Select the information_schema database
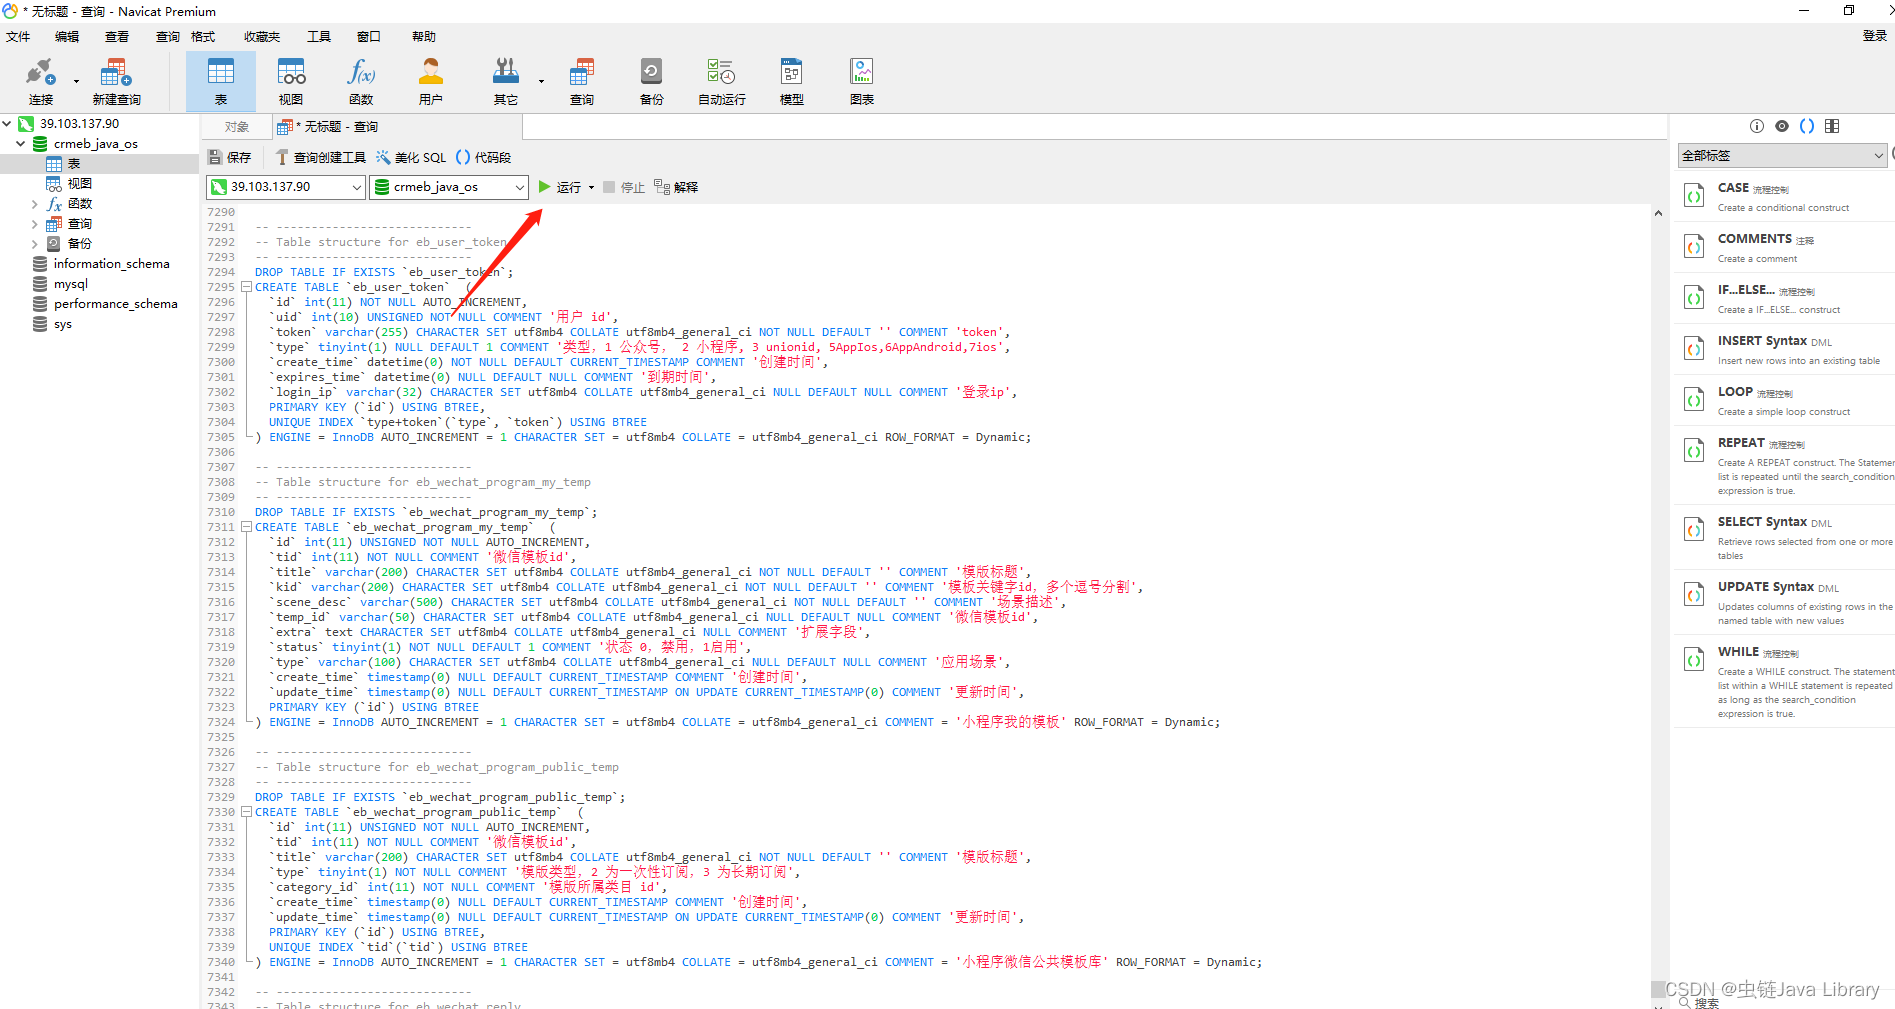The image size is (1895, 1009). (111, 264)
